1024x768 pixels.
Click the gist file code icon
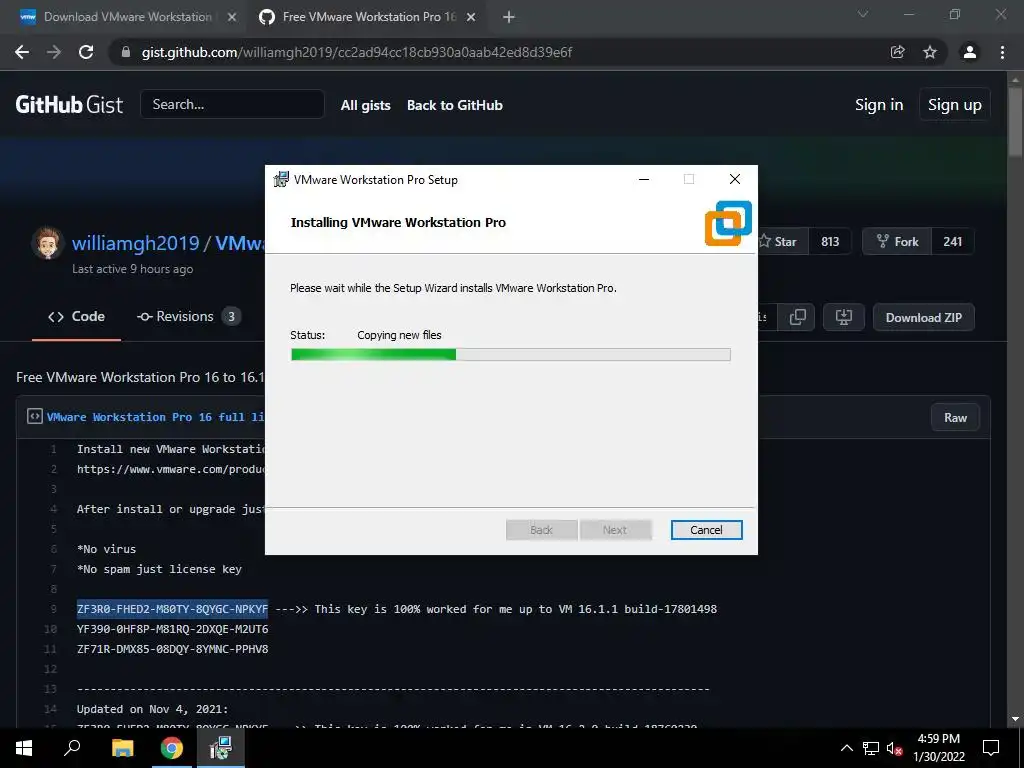(35, 417)
